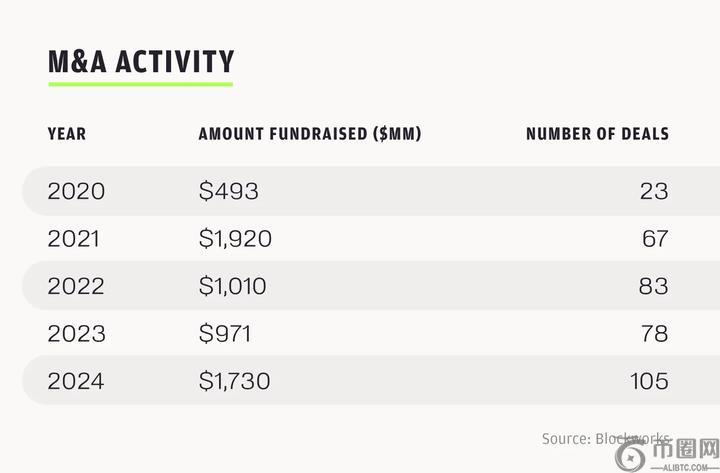Screen dimensions: 720x473
Task: Click the YEAR column header
Action: click(67, 134)
